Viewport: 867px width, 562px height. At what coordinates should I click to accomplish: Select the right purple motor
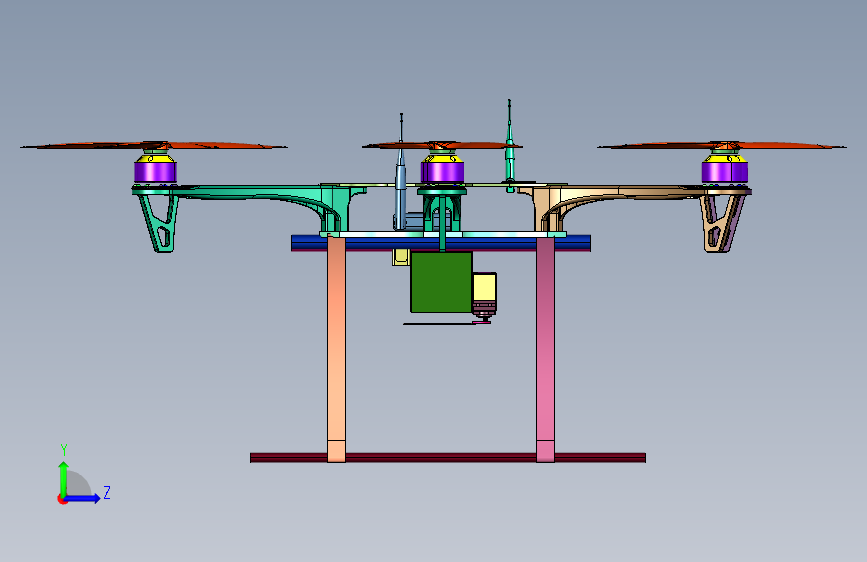coord(725,172)
